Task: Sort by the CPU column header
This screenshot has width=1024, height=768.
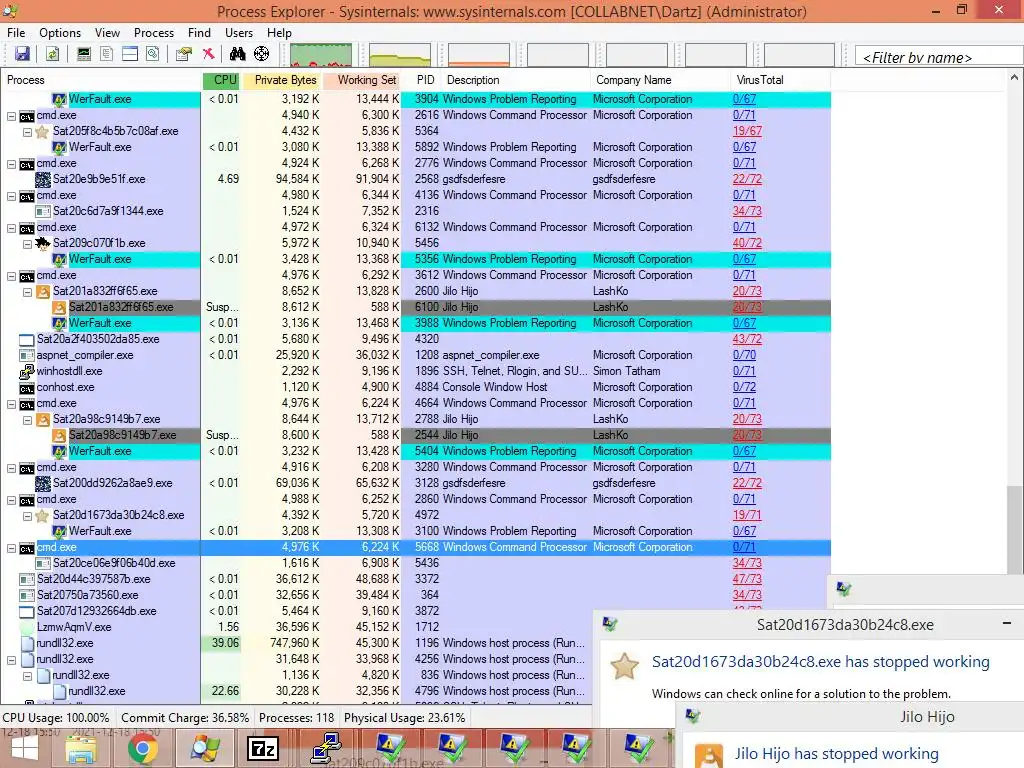Action: 222,80
